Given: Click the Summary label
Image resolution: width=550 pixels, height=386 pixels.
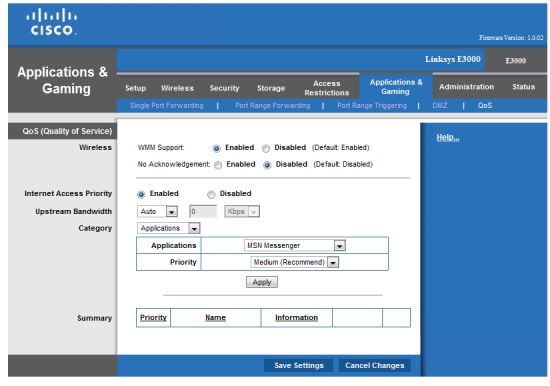Looking at the screenshot, I should click(94, 318).
